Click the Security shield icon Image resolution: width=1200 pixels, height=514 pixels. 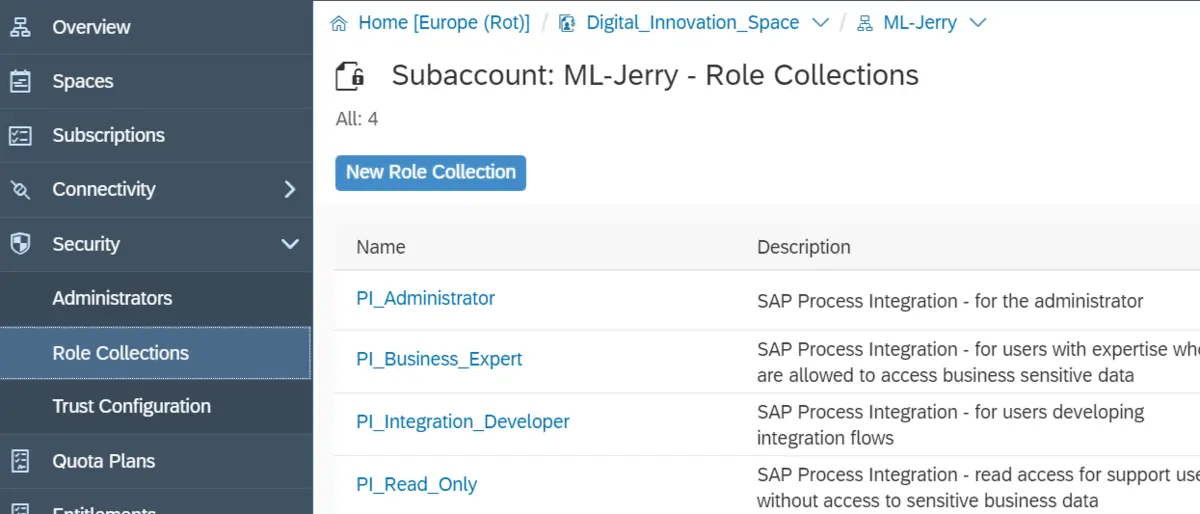[20, 244]
